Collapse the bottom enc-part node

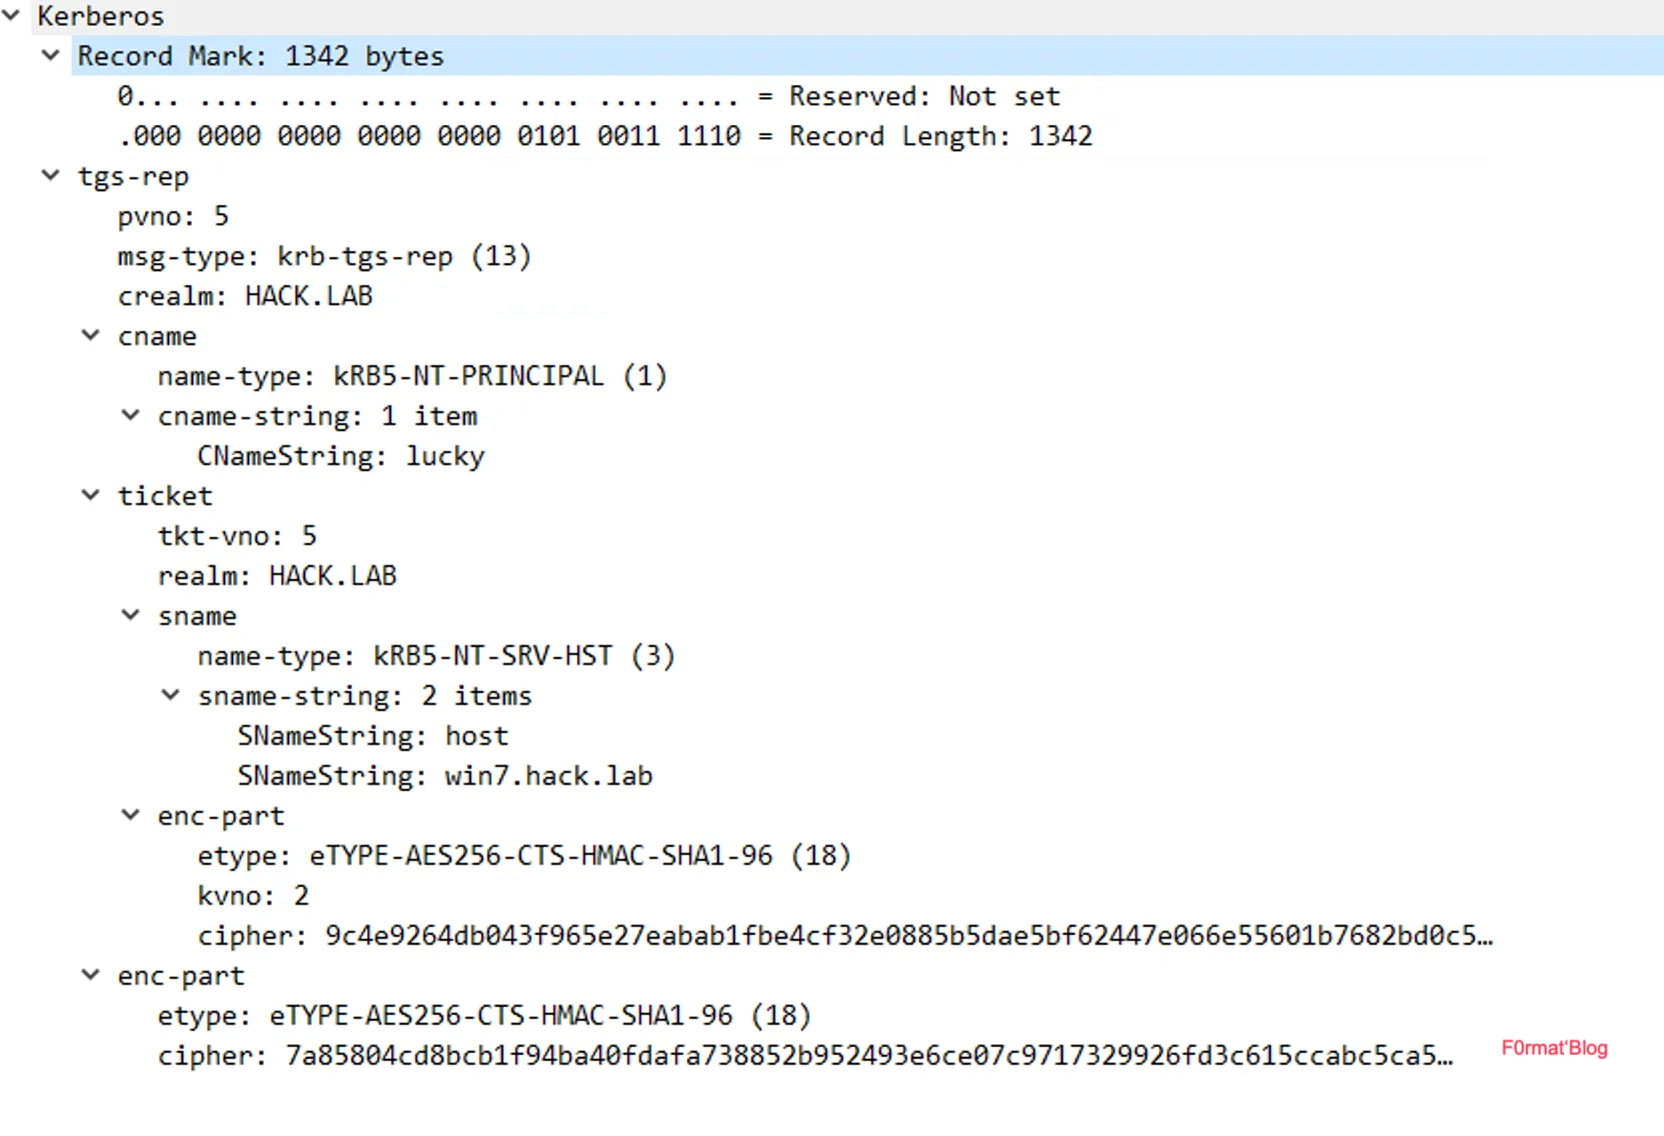pyautogui.click(x=90, y=975)
